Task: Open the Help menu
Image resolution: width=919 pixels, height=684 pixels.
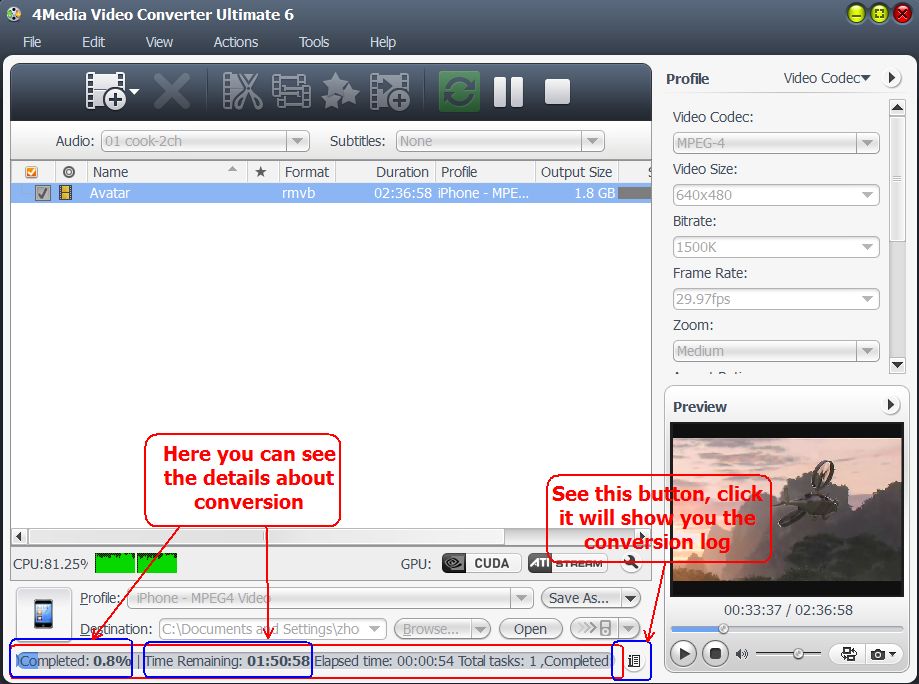Action: tap(383, 42)
